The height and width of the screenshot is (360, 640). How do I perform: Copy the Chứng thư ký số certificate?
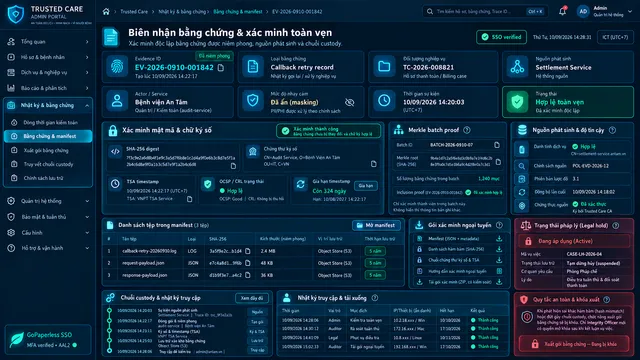point(373,164)
